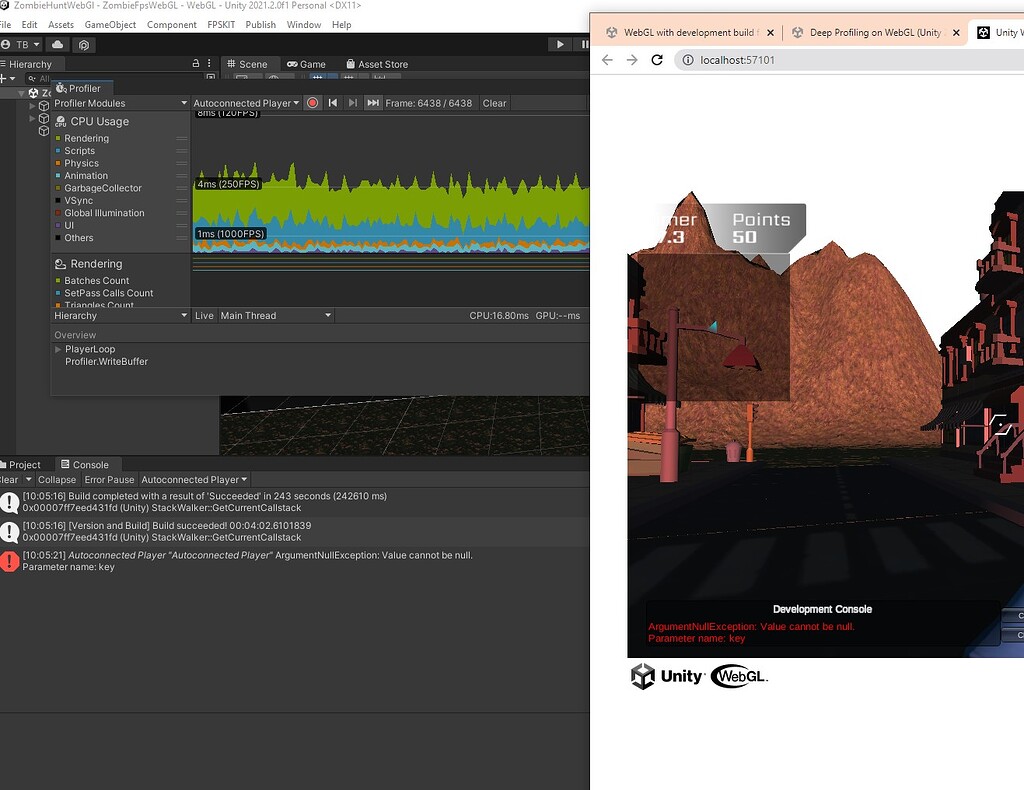Select the current frame skip-forward icon in Profiler
This screenshot has height=790, width=1024.
372,102
